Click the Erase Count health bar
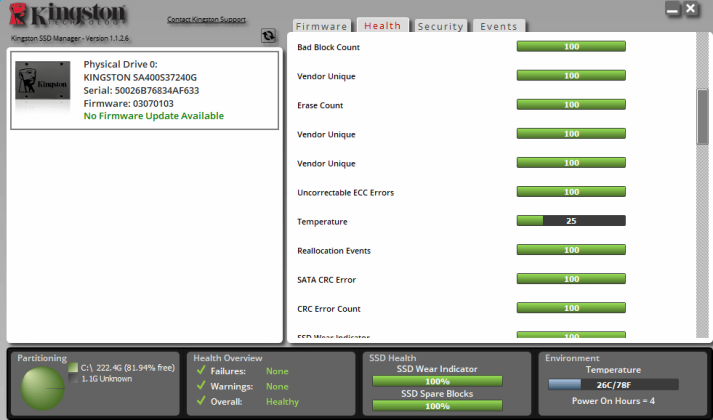Image resolution: width=713 pixels, height=420 pixels. 571,105
